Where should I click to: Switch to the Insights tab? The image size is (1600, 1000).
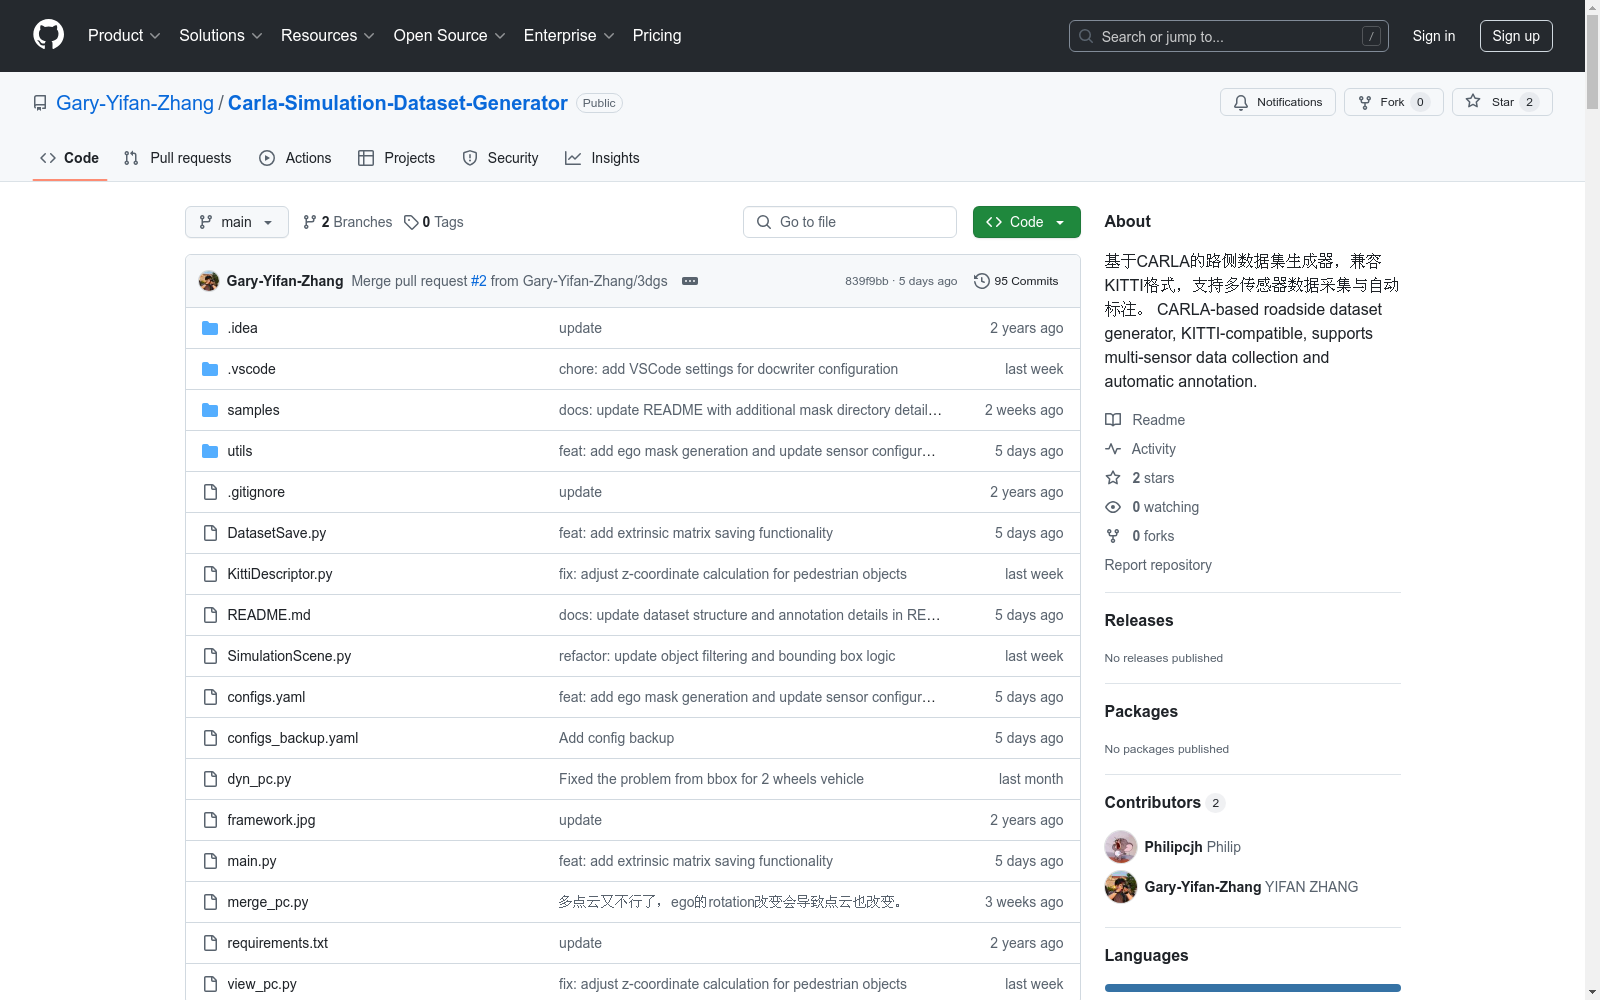point(602,158)
